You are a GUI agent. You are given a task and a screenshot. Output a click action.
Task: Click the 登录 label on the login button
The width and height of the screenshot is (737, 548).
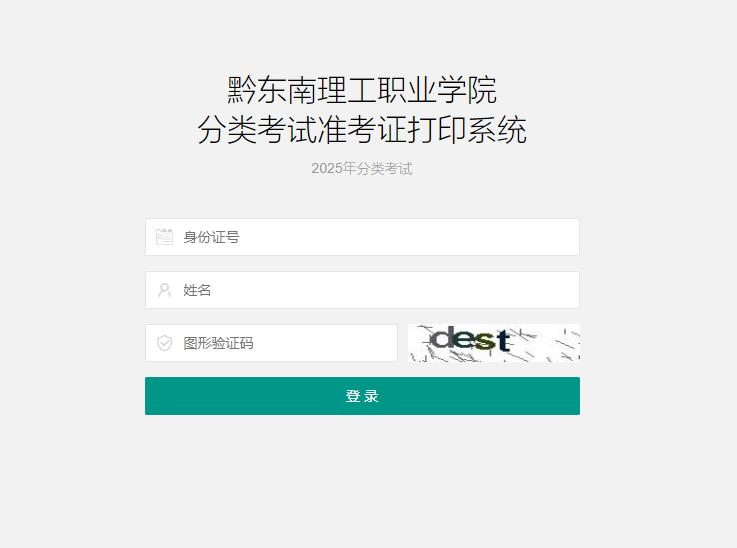click(362, 396)
